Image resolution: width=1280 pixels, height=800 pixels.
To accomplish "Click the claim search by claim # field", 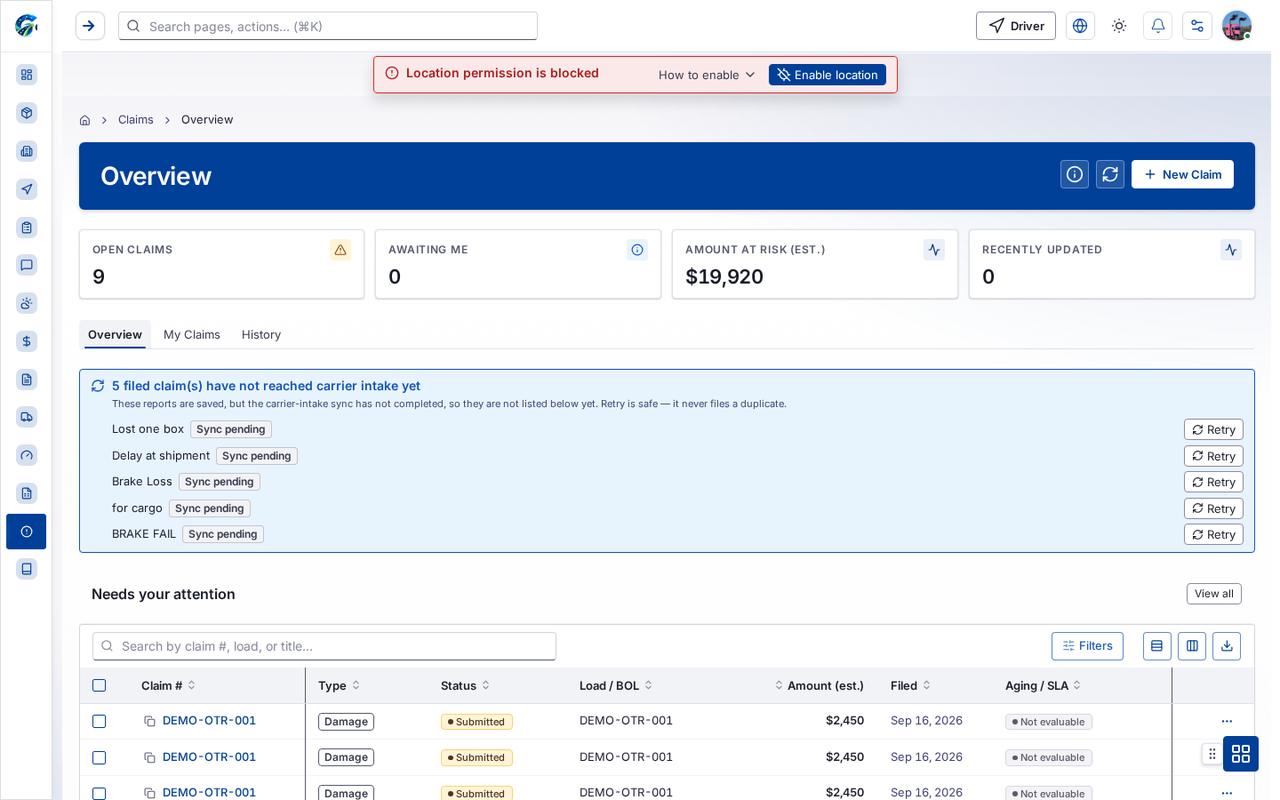I will [x=324, y=646].
